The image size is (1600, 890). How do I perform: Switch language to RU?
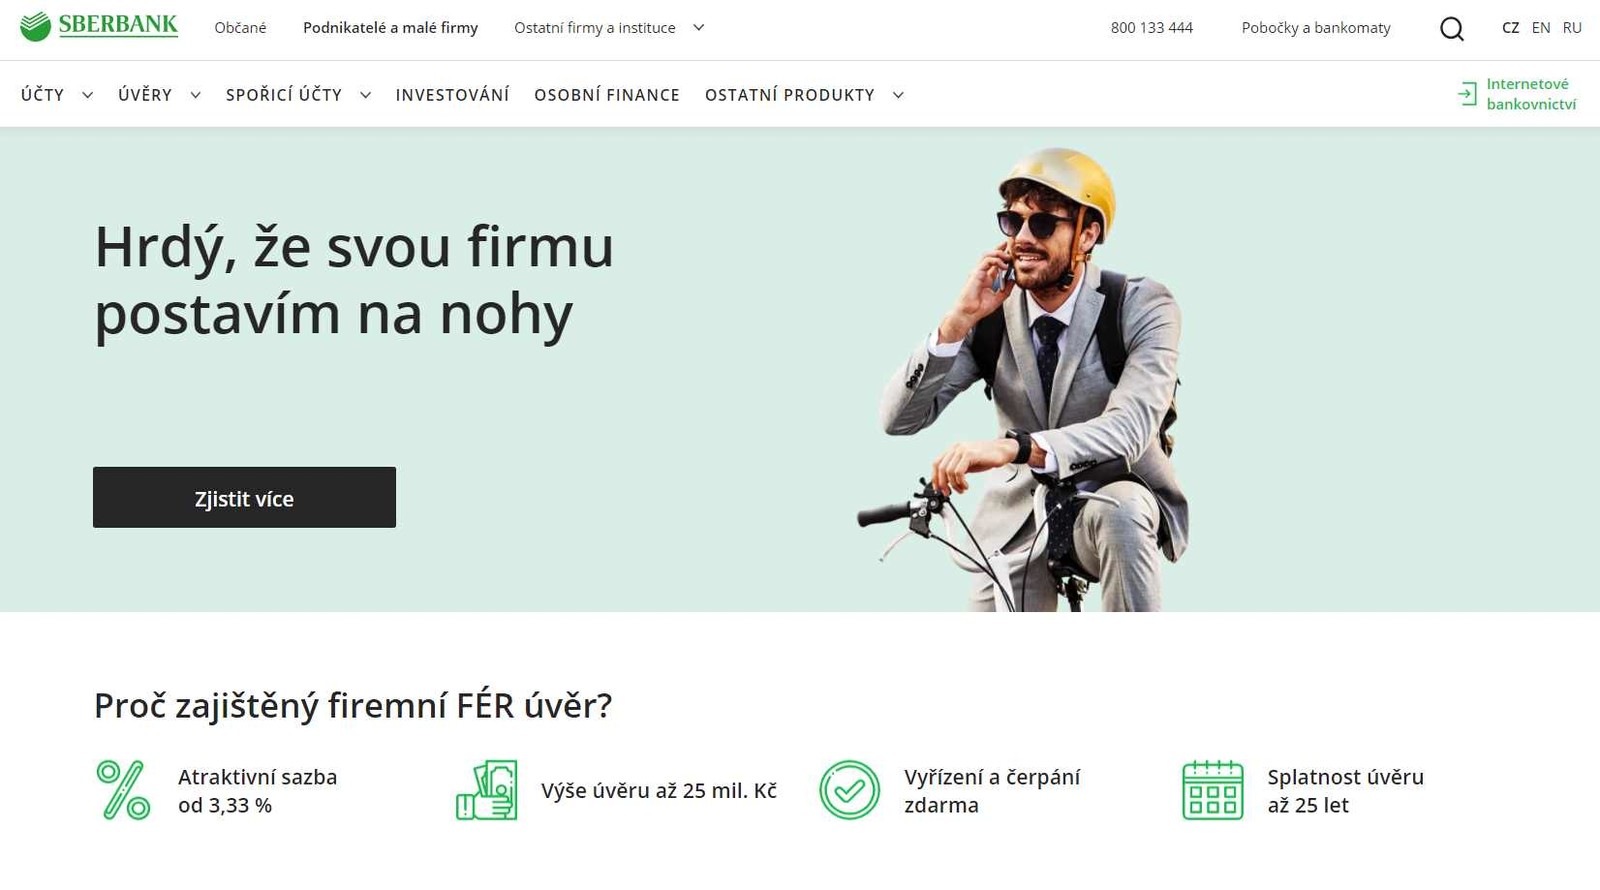pyautogui.click(x=1572, y=28)
